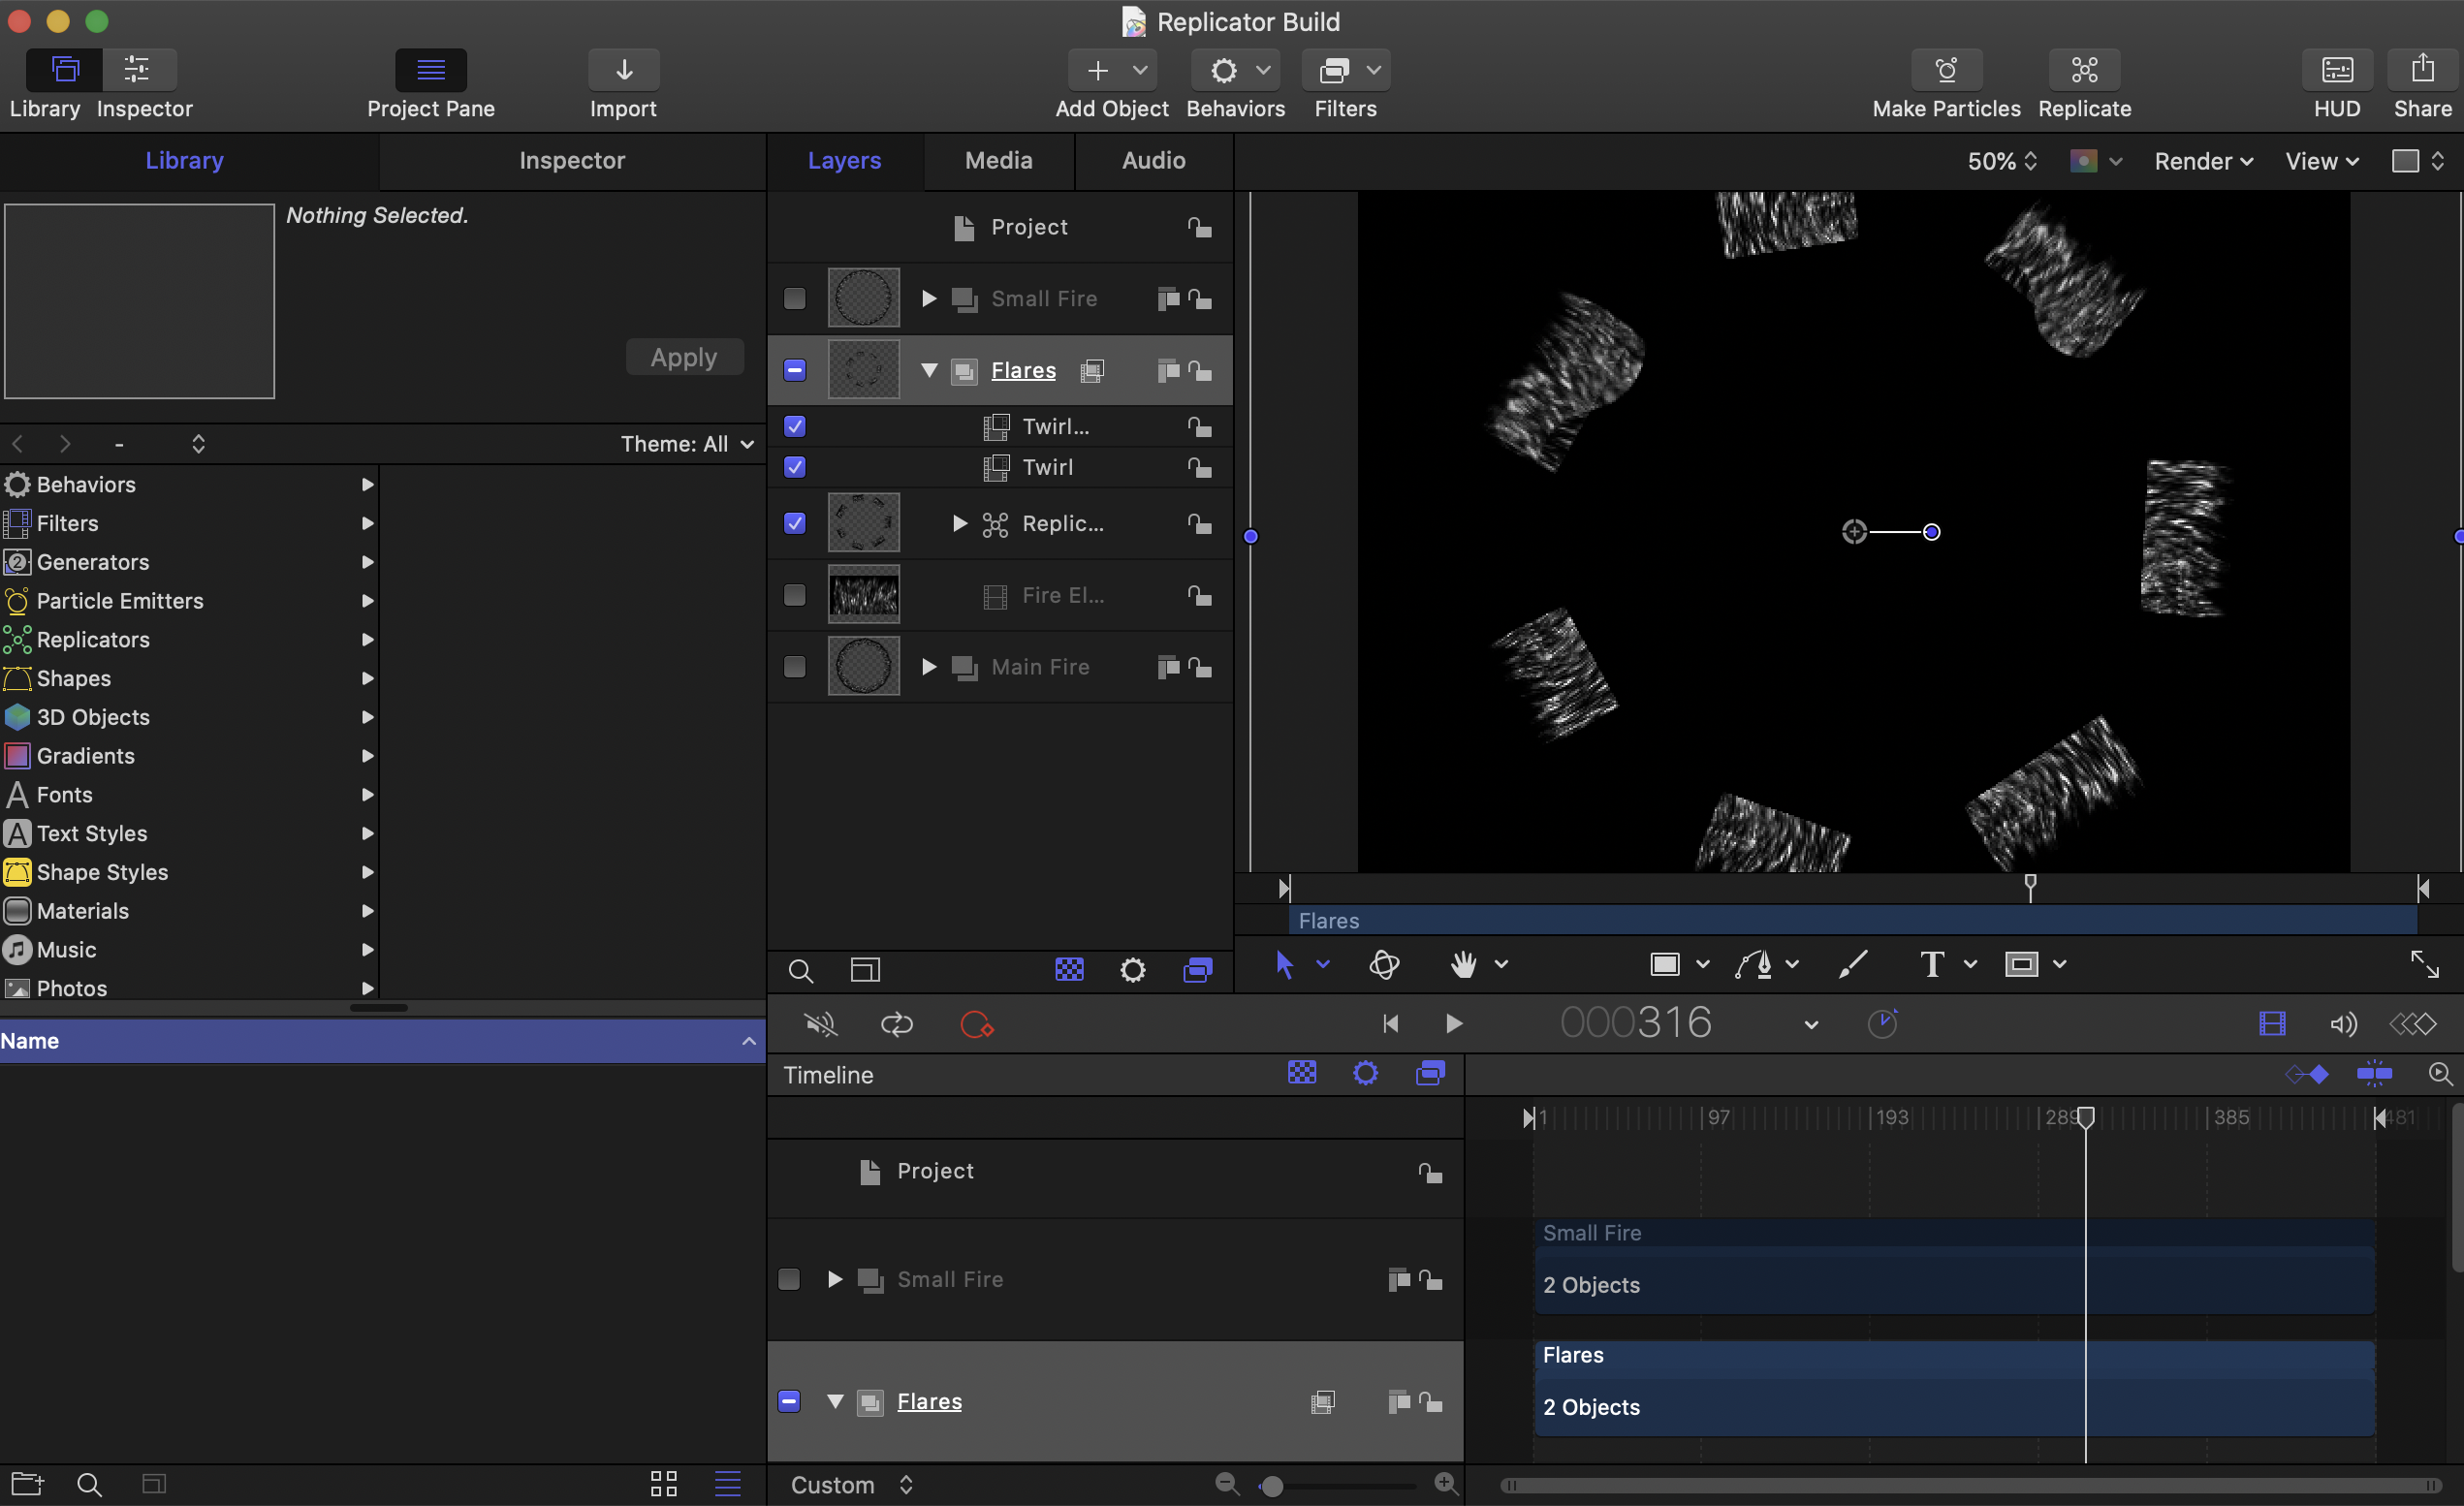Image resolution: width=2464 pixels, height=1506 pixels.
Task: Enable the Fire El... layer checkbox
Action: [794, 595]
